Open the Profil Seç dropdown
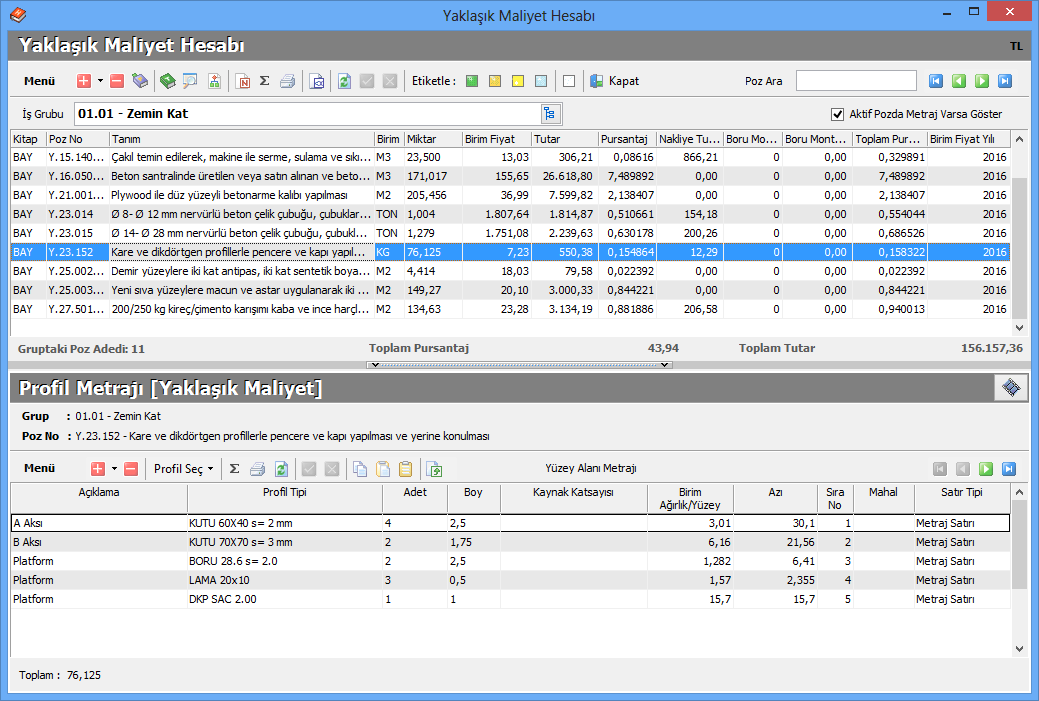This screenshot has width=1039, height=701. point(183,468)
